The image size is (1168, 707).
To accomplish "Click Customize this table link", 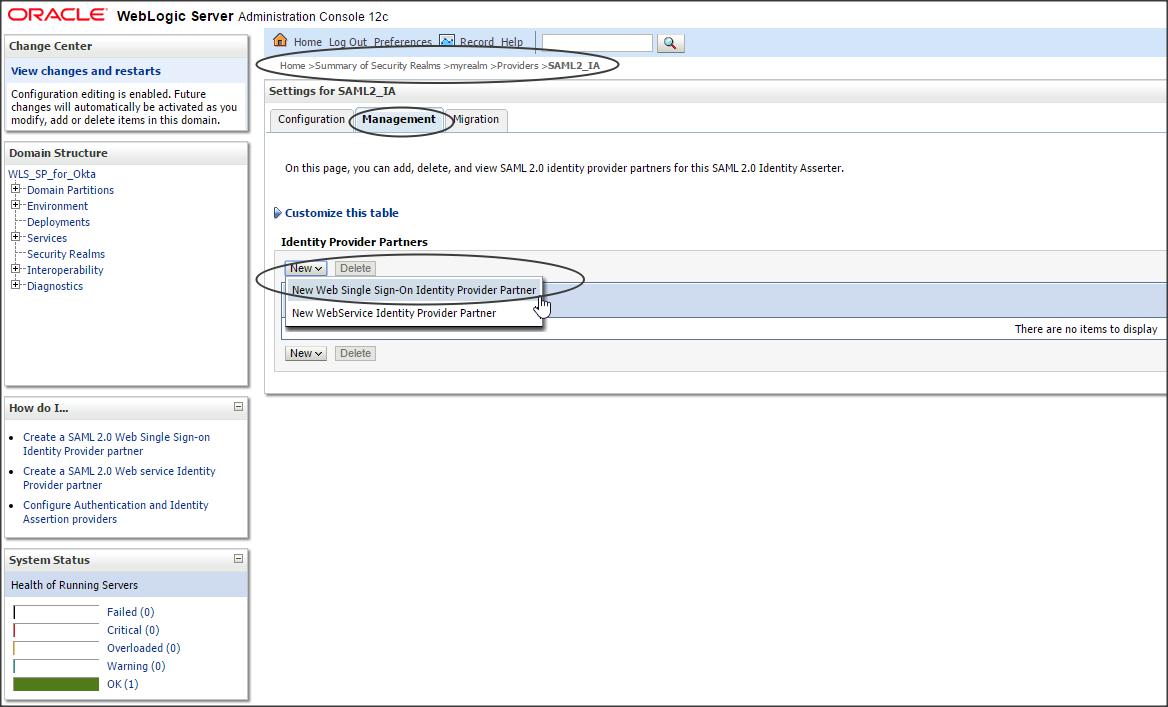I will click(341, 213).
